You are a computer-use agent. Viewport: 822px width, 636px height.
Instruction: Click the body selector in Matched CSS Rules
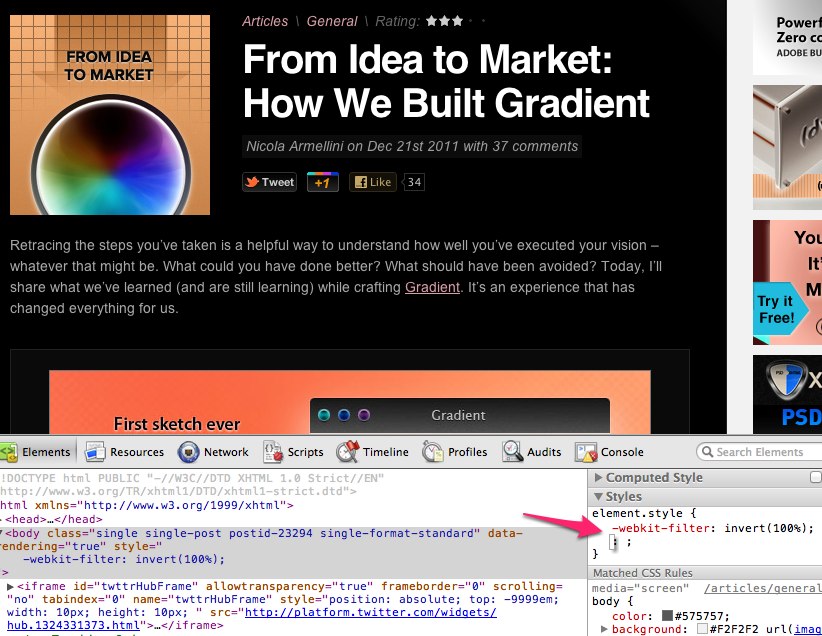[x=605, y=601]
